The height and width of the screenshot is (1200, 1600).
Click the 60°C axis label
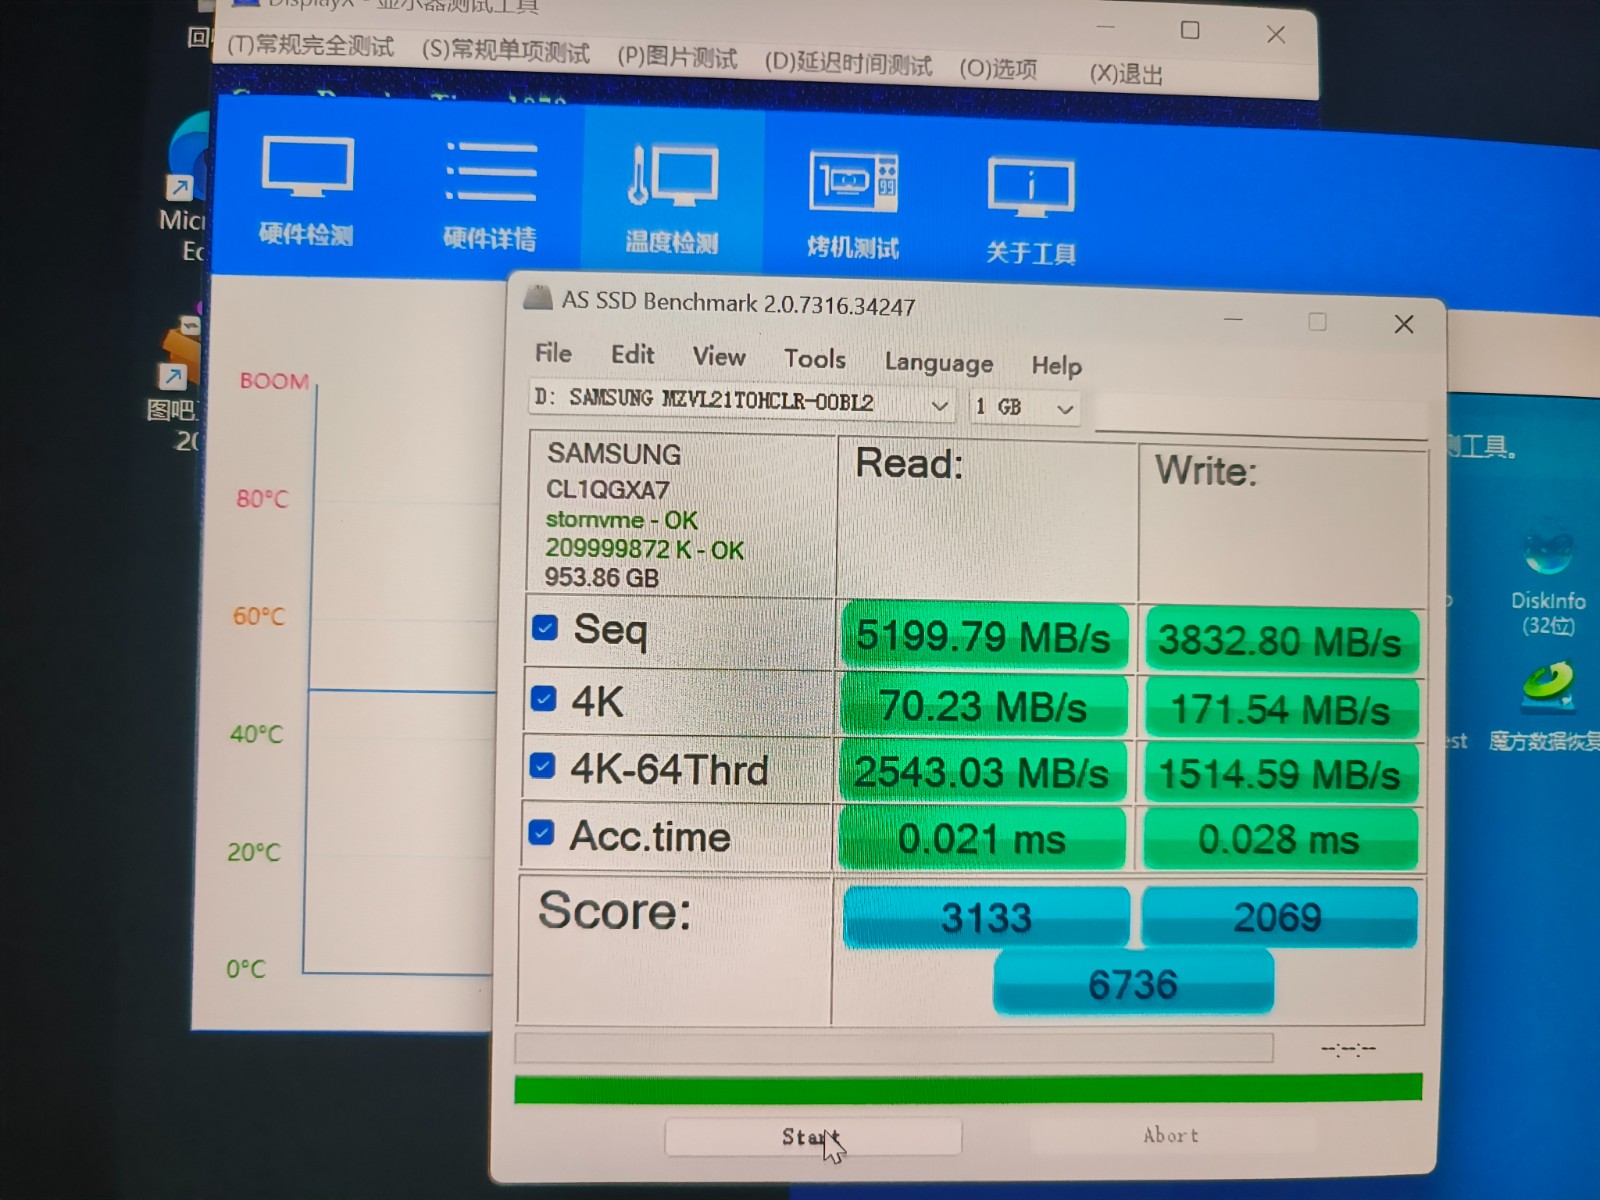[259, 616]
